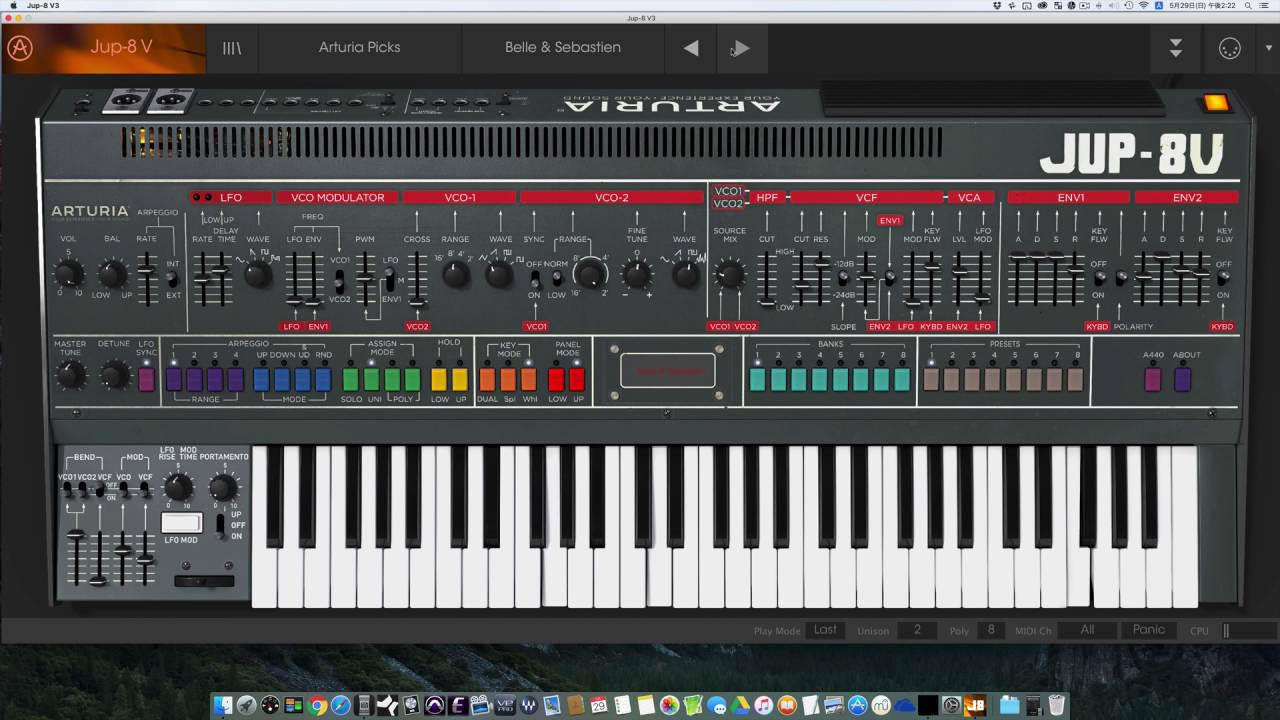Select arpeggio range 1 button

pyautogui.click(x=173, y=379)
